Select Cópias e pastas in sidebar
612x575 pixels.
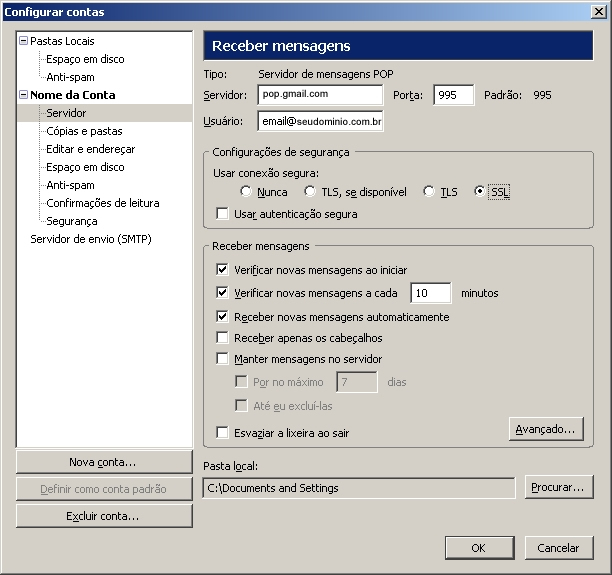84,131
